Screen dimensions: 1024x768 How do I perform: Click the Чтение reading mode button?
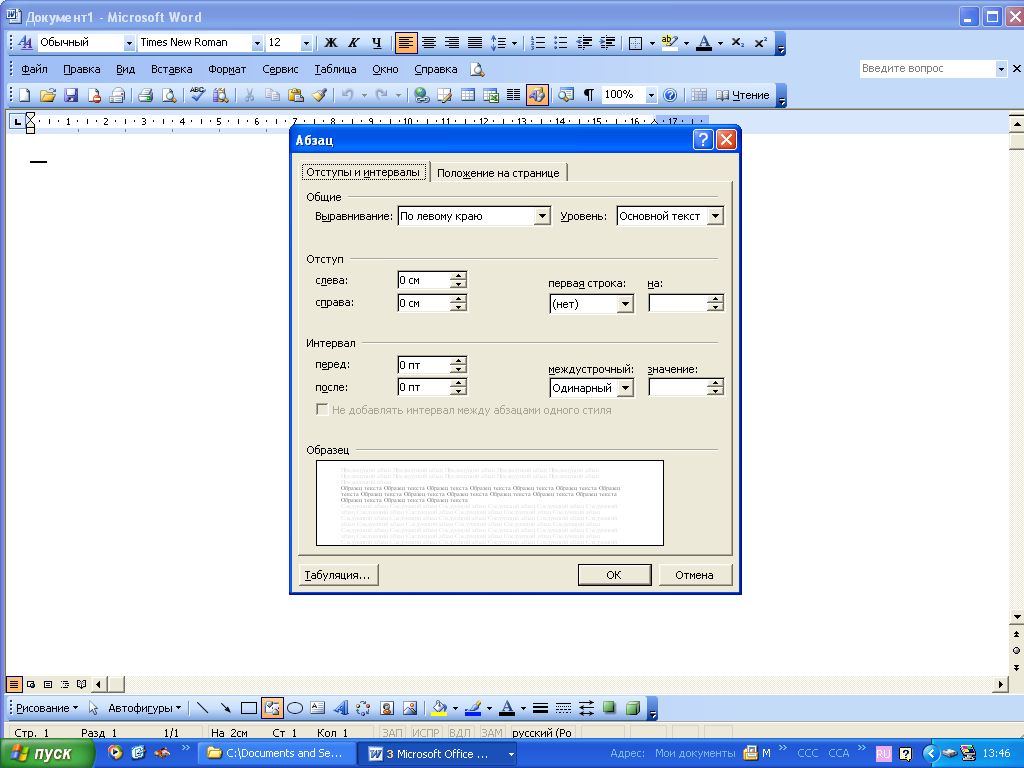[743, 95]
